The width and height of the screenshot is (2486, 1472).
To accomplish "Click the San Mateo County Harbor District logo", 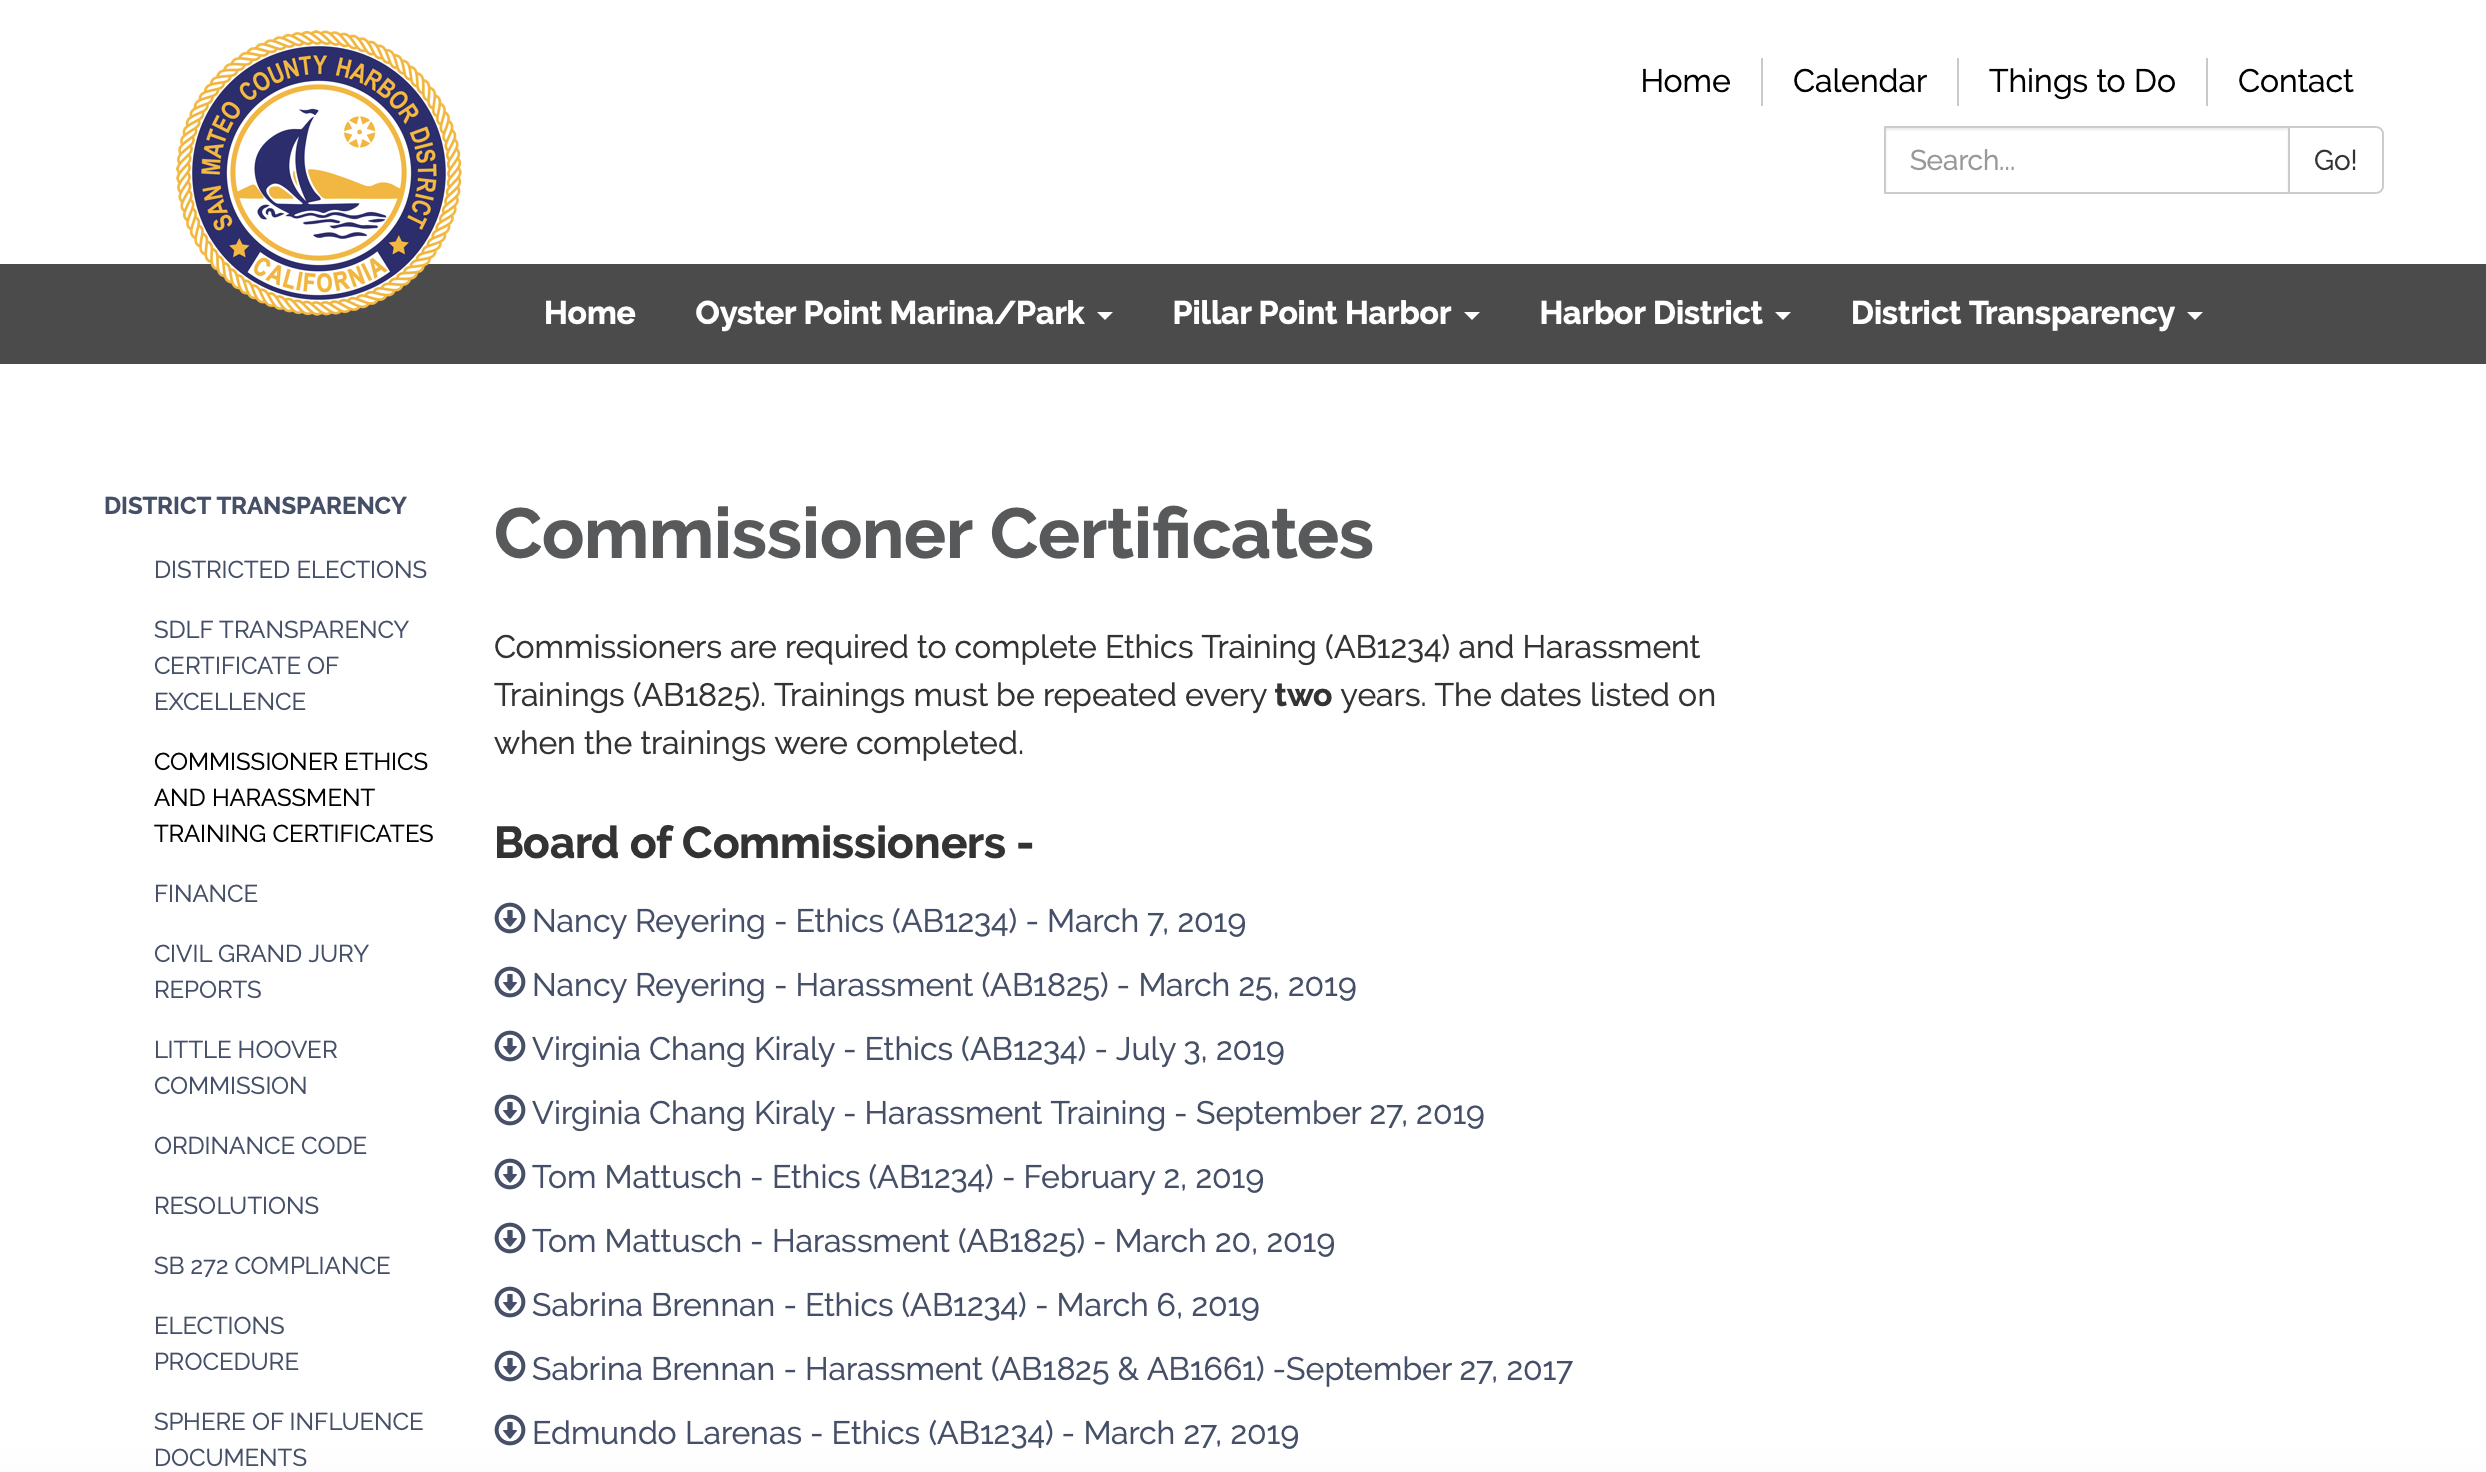I will pos(318,173).
